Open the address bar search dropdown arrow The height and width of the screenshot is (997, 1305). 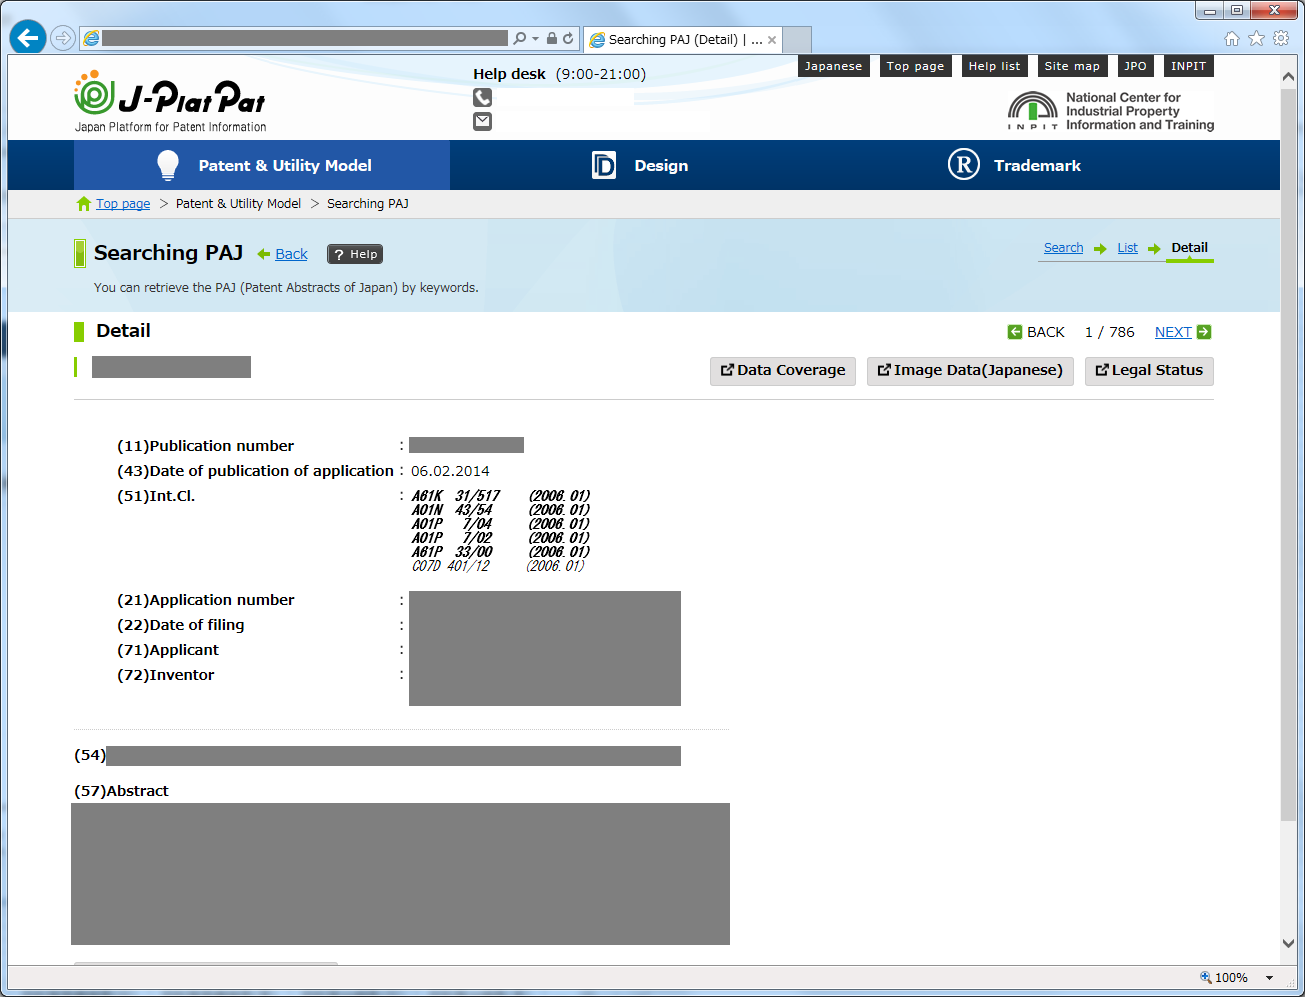pos(535,39)
